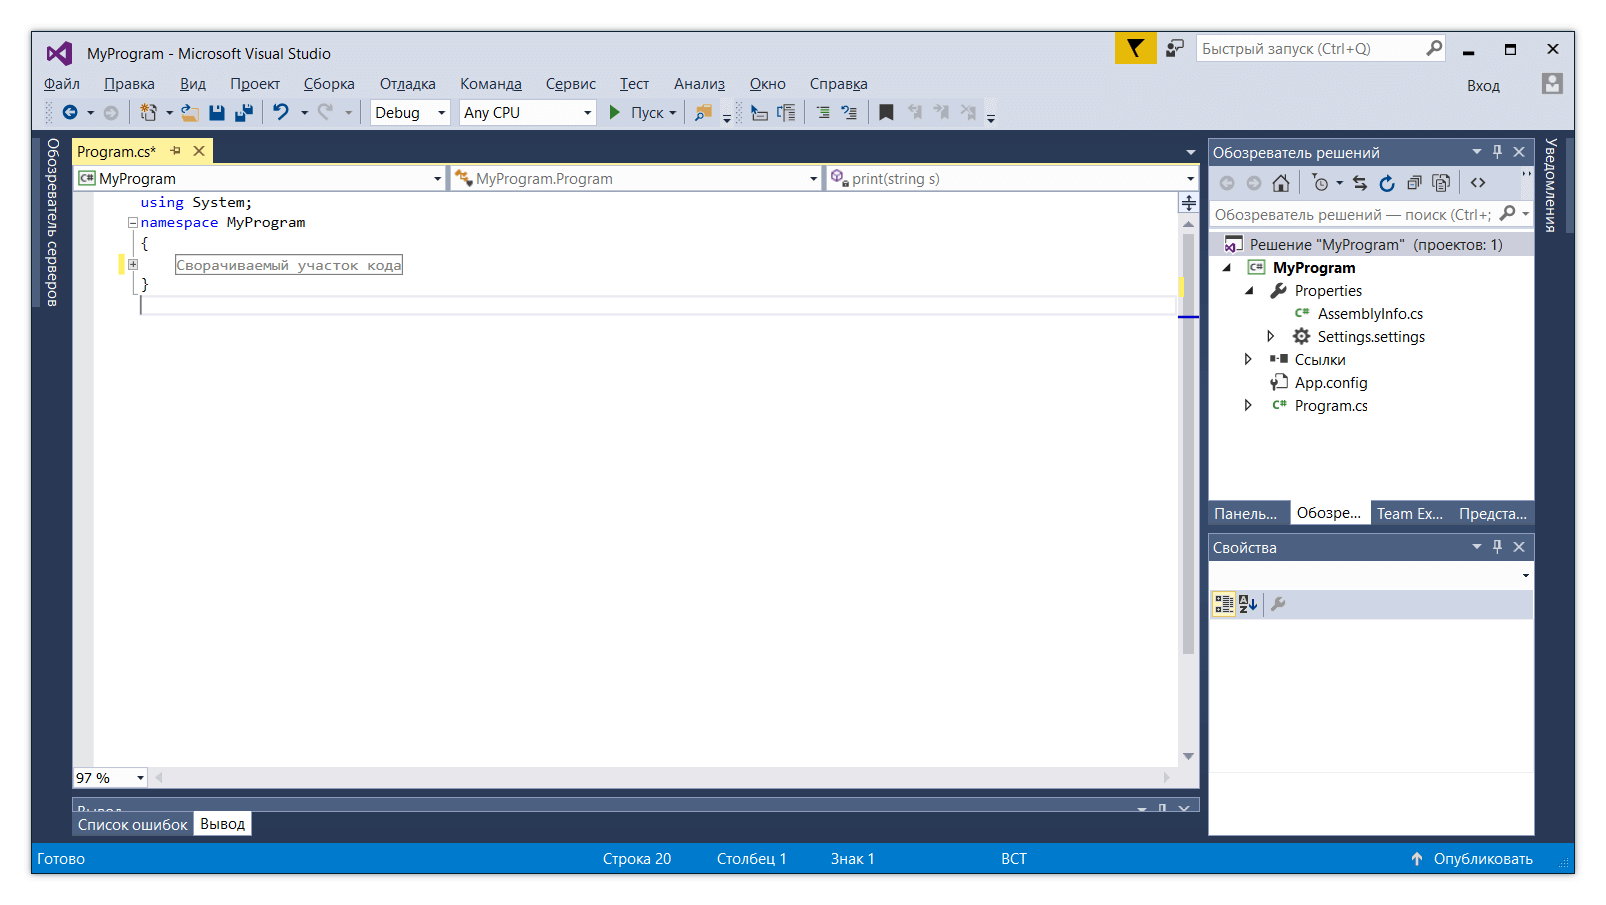Image resolution: width=1606 pixels, height=905 pixels.
Task: Save the current file with the floppy icon
Action: [217, 113]
